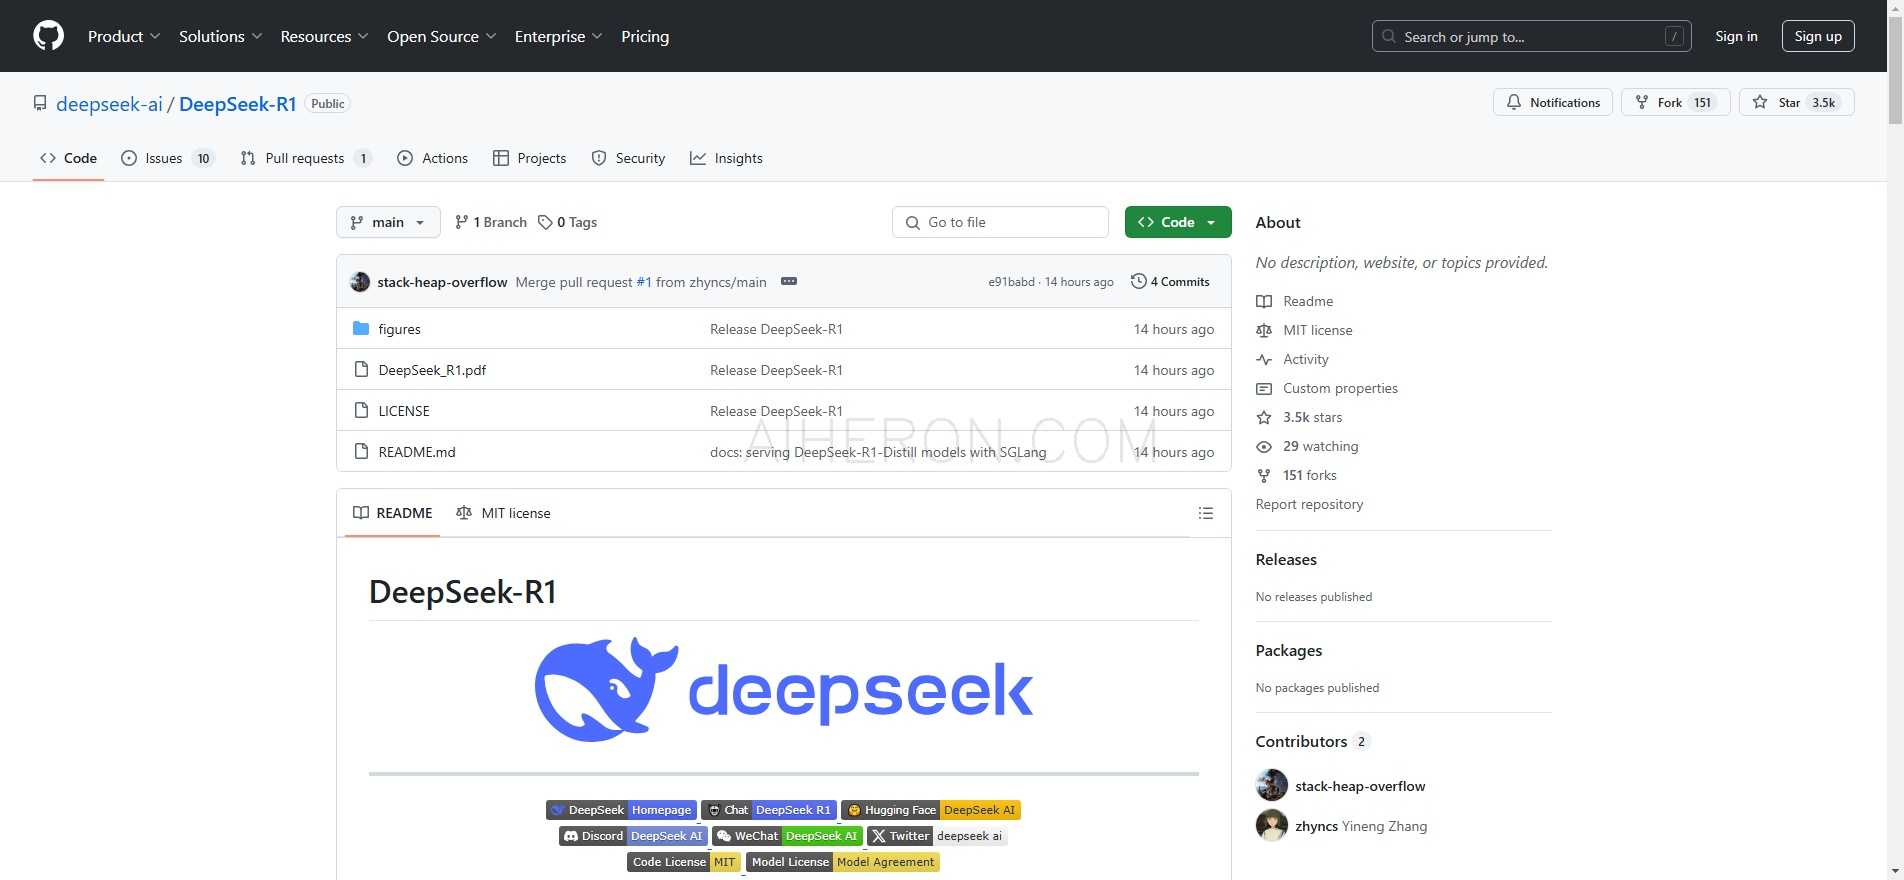The height and width of the screenshot is (880, 1904).
Task: Open the Resources dropdown
Action: pyautogui.click(x=324, y=36)
